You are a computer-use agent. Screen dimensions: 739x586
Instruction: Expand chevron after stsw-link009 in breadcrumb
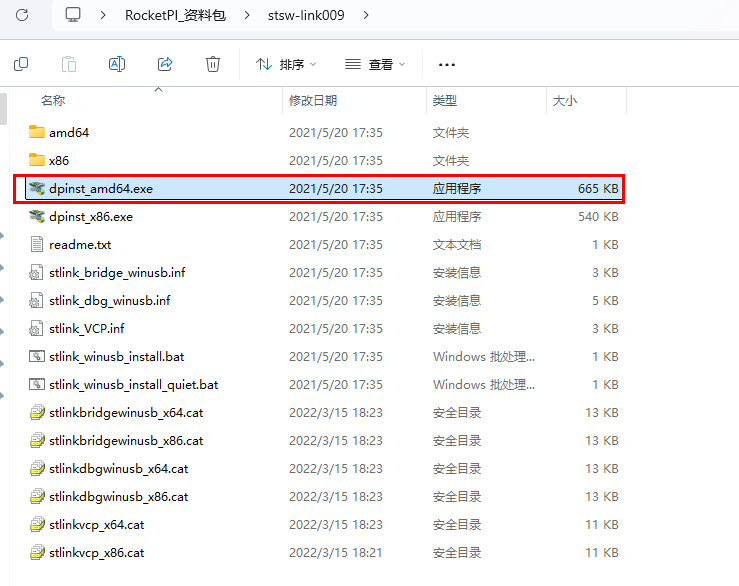[x=366, y=15]
